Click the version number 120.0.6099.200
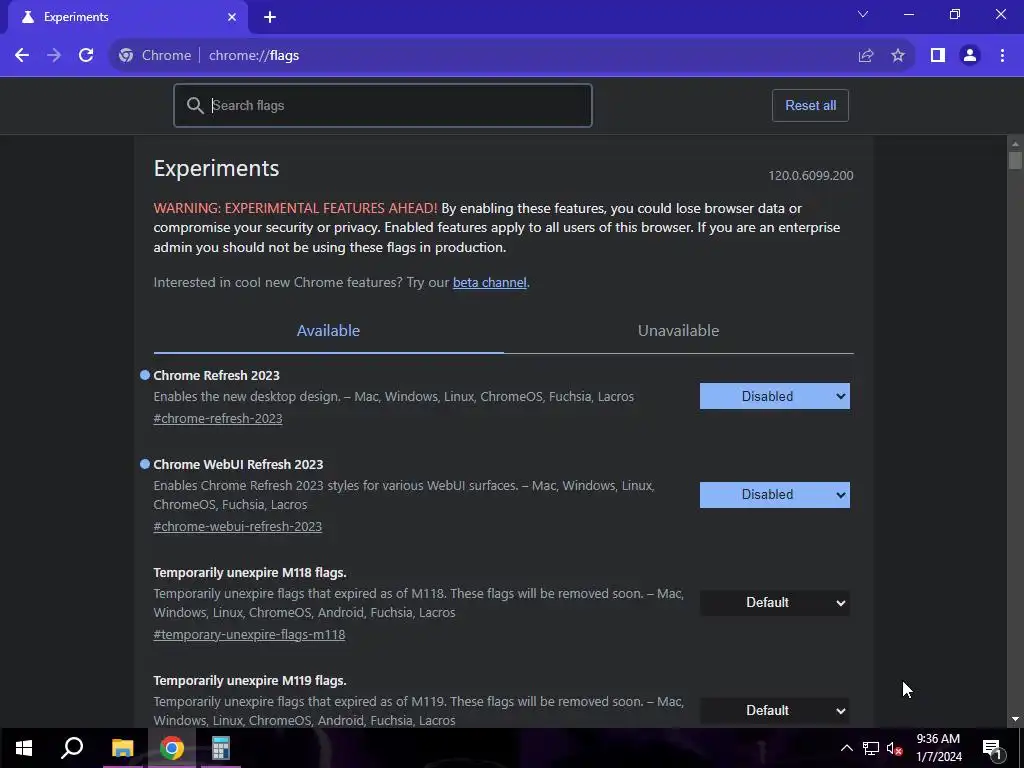 (810, 176)
